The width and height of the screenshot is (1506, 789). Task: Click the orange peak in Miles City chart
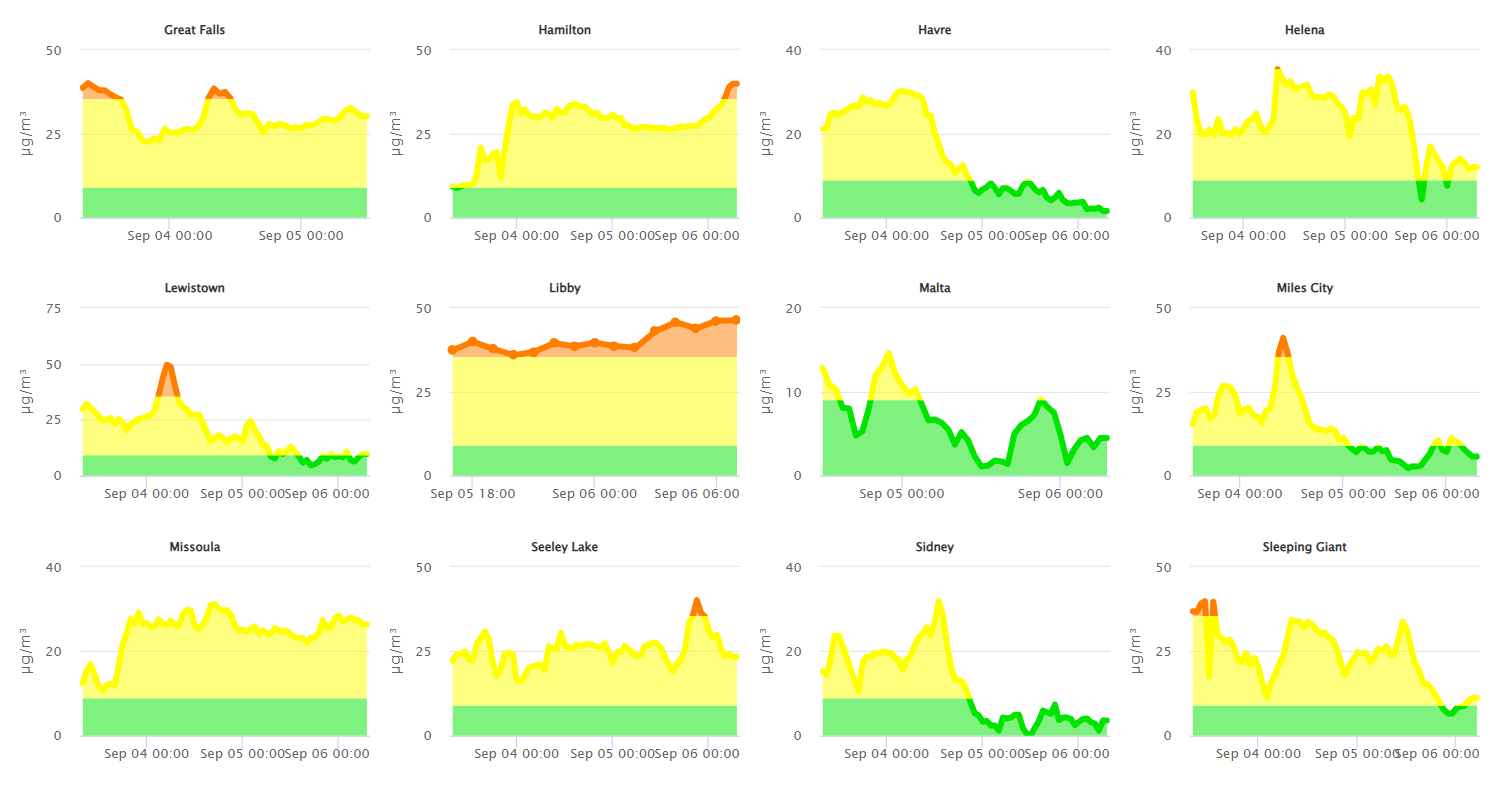1283,340
